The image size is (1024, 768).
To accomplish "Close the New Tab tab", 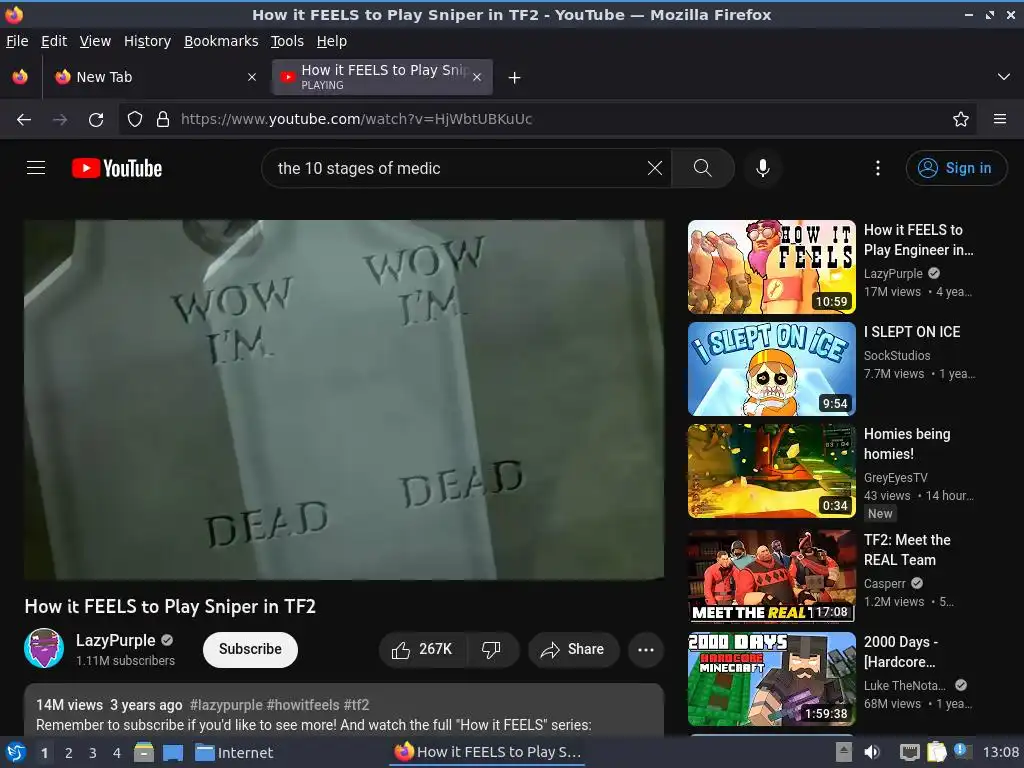I will 252,77.
